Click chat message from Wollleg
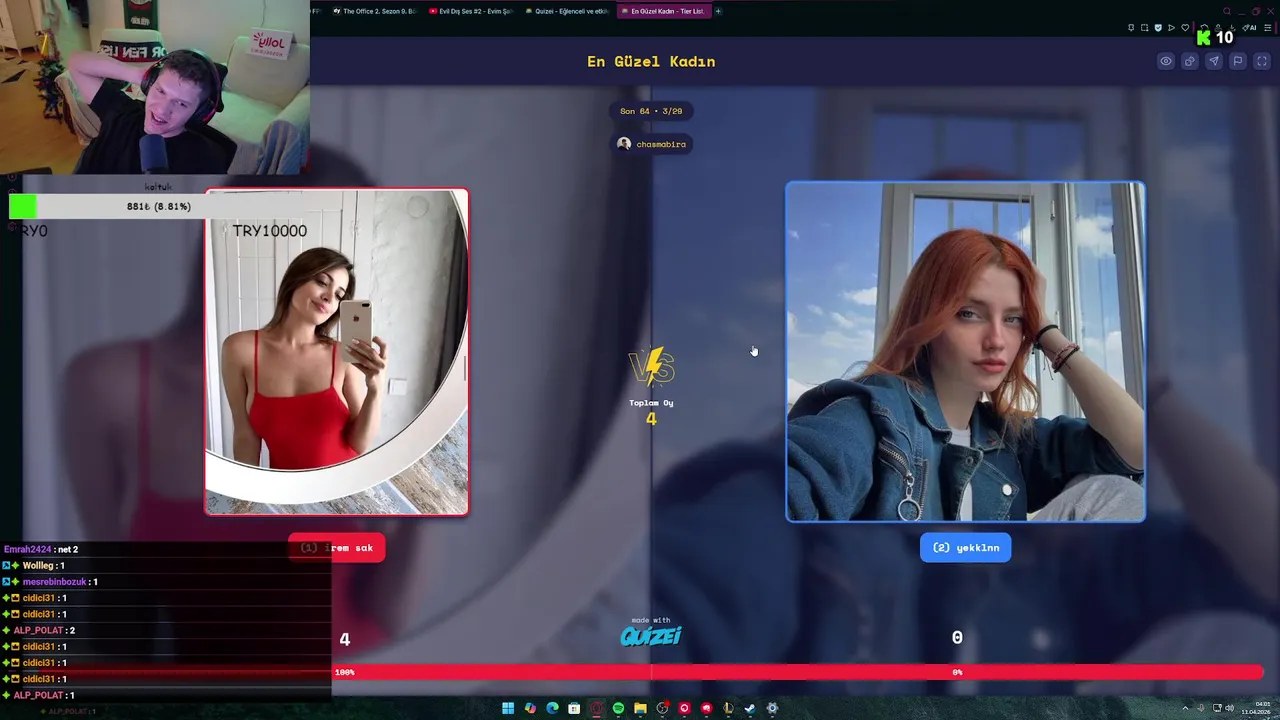The image size is (1280, 720). click(x=34, y=565)
